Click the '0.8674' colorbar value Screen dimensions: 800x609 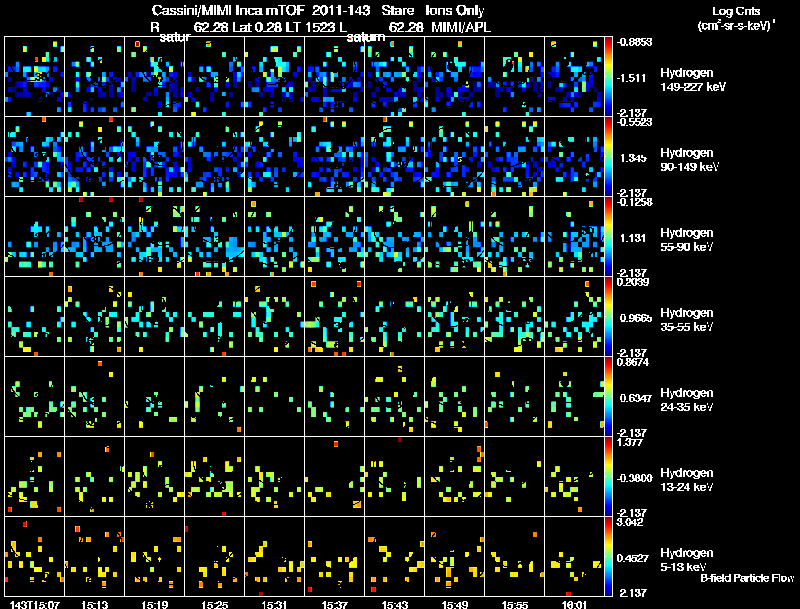pyautogui.click(x=633, y=362)
